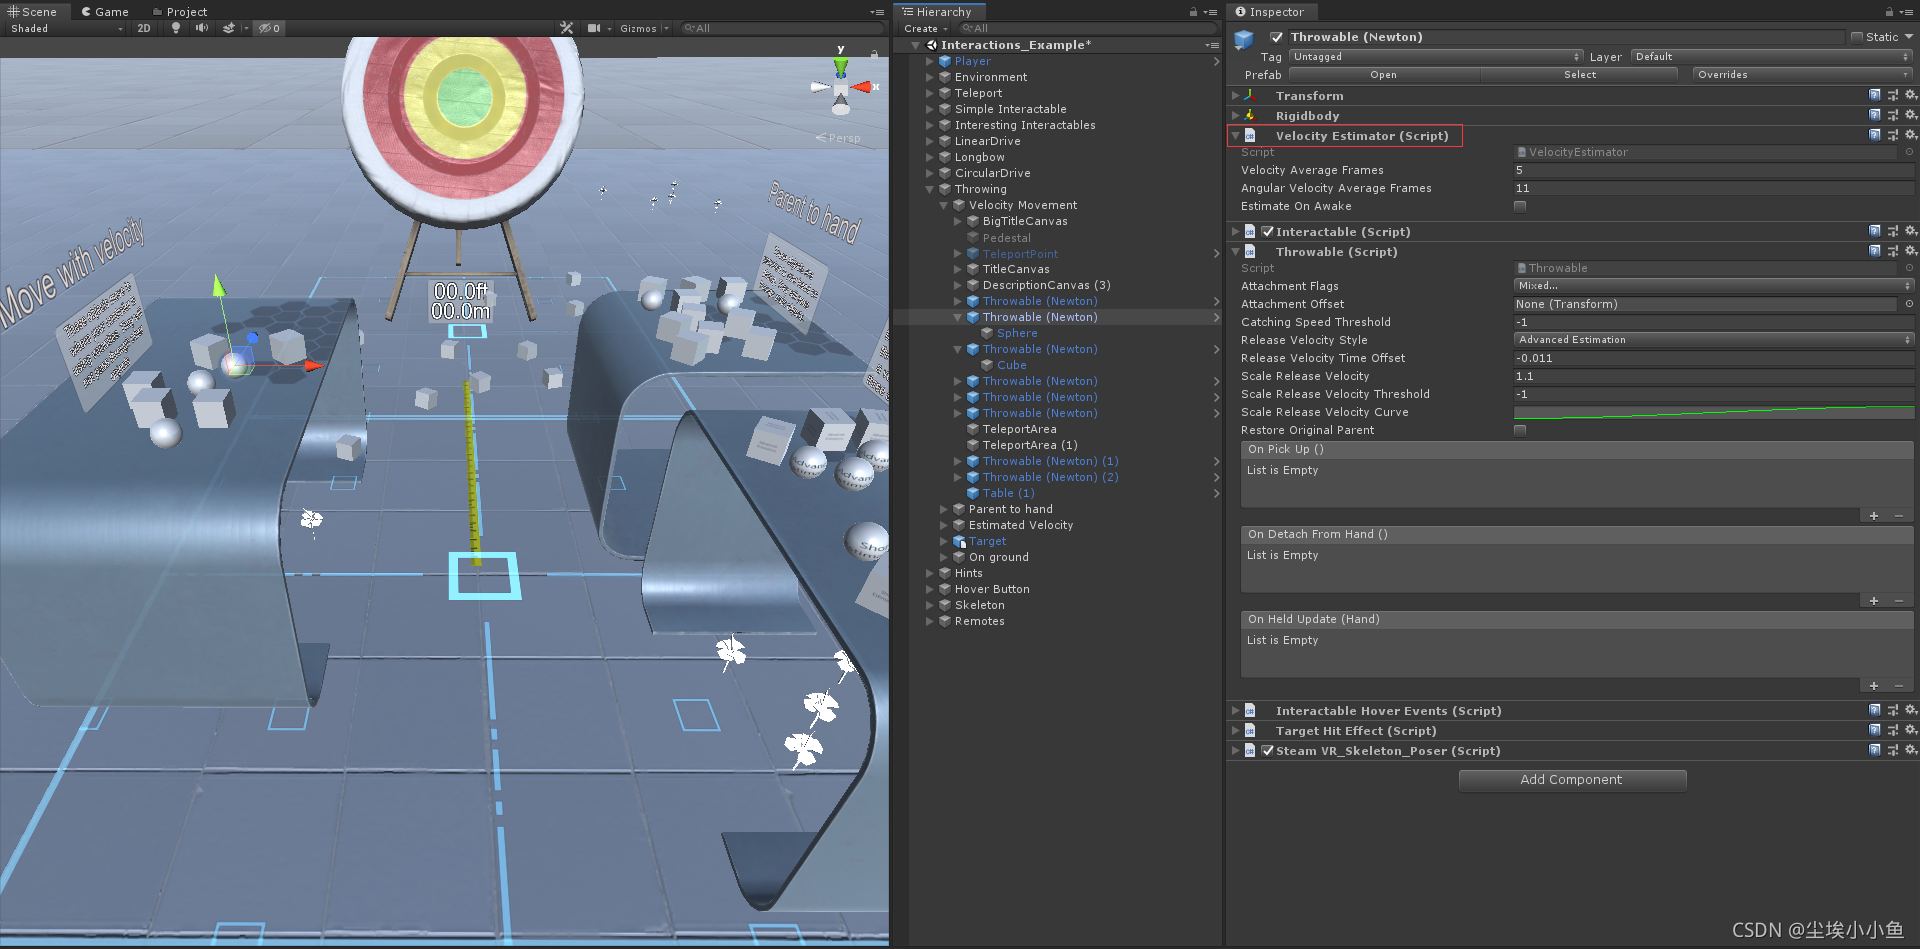Open Release Velocity Style dropdown
The height and width of the screenshot is (949, 1920).
click(x=1714, y=340)
